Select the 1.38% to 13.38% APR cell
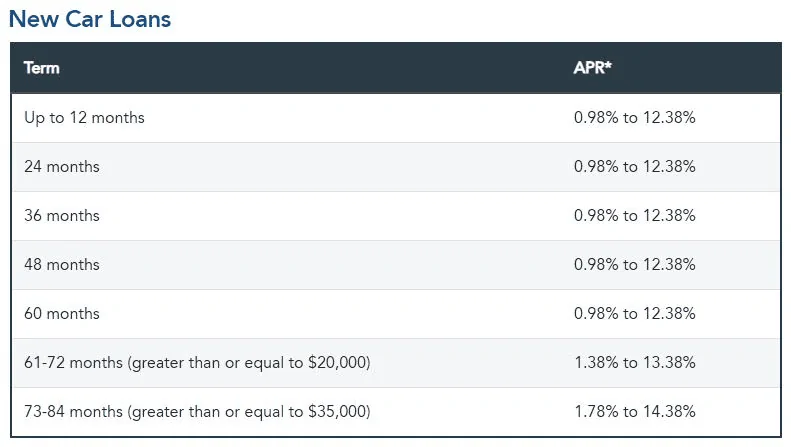 click(635, 362)
